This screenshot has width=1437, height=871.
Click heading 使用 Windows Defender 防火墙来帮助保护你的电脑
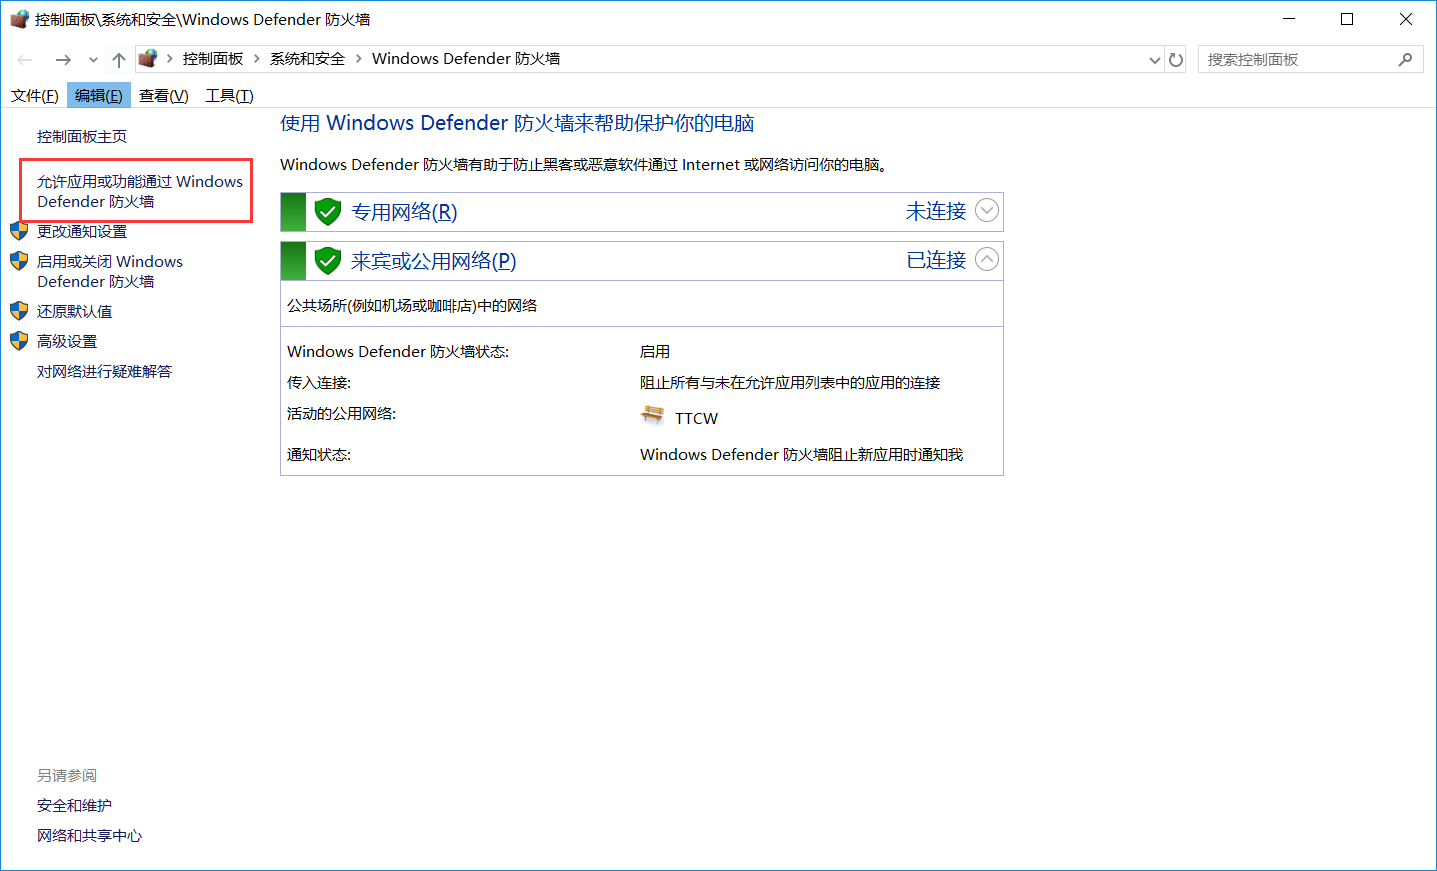[x=517, y=123]
